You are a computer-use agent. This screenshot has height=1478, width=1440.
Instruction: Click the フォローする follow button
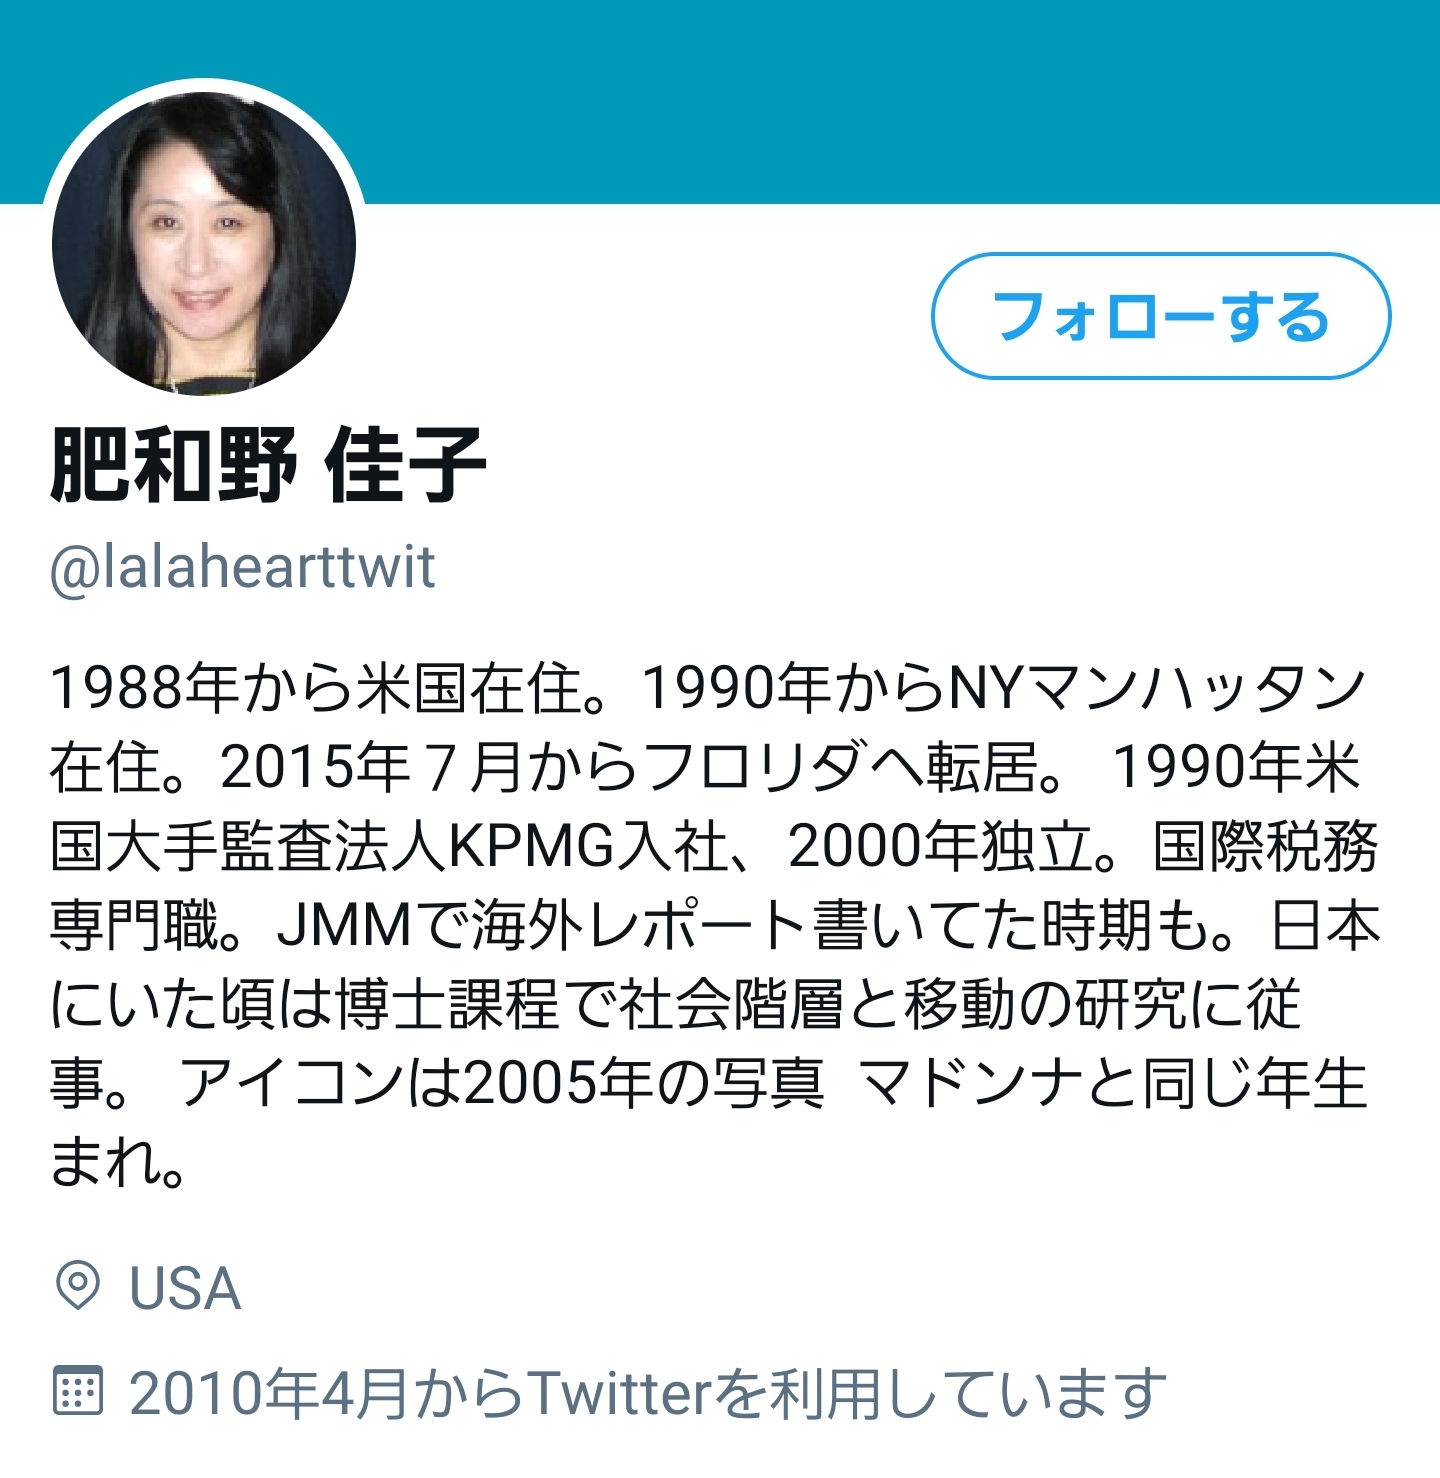pos(1161,316)
